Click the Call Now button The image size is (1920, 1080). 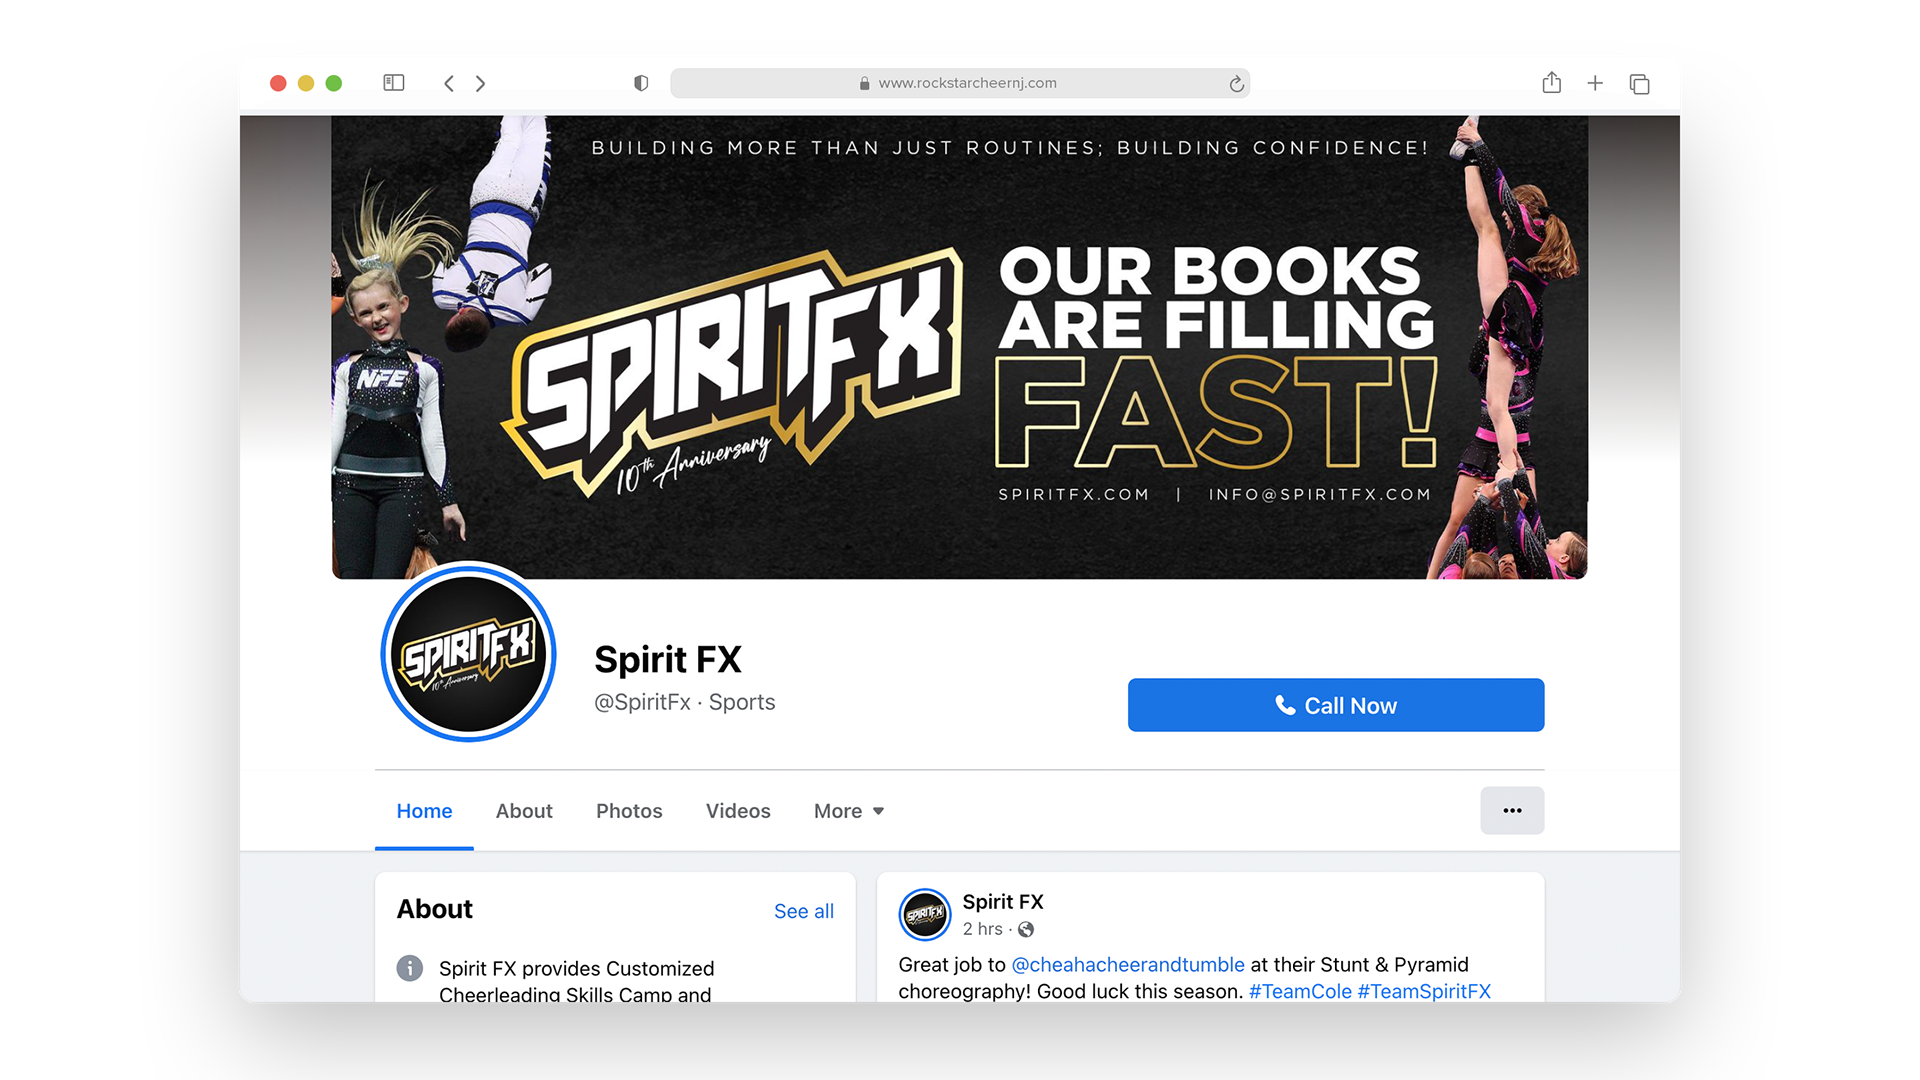pyautogui.click(x=1336, y=705)
